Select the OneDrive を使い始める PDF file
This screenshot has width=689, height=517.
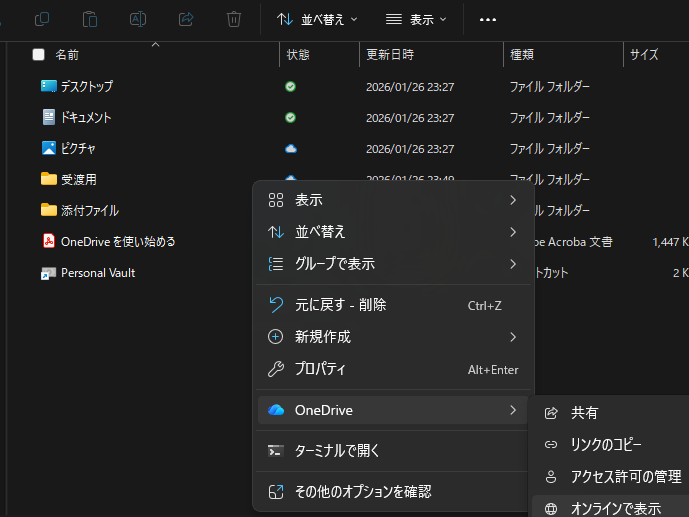point(118,241)
